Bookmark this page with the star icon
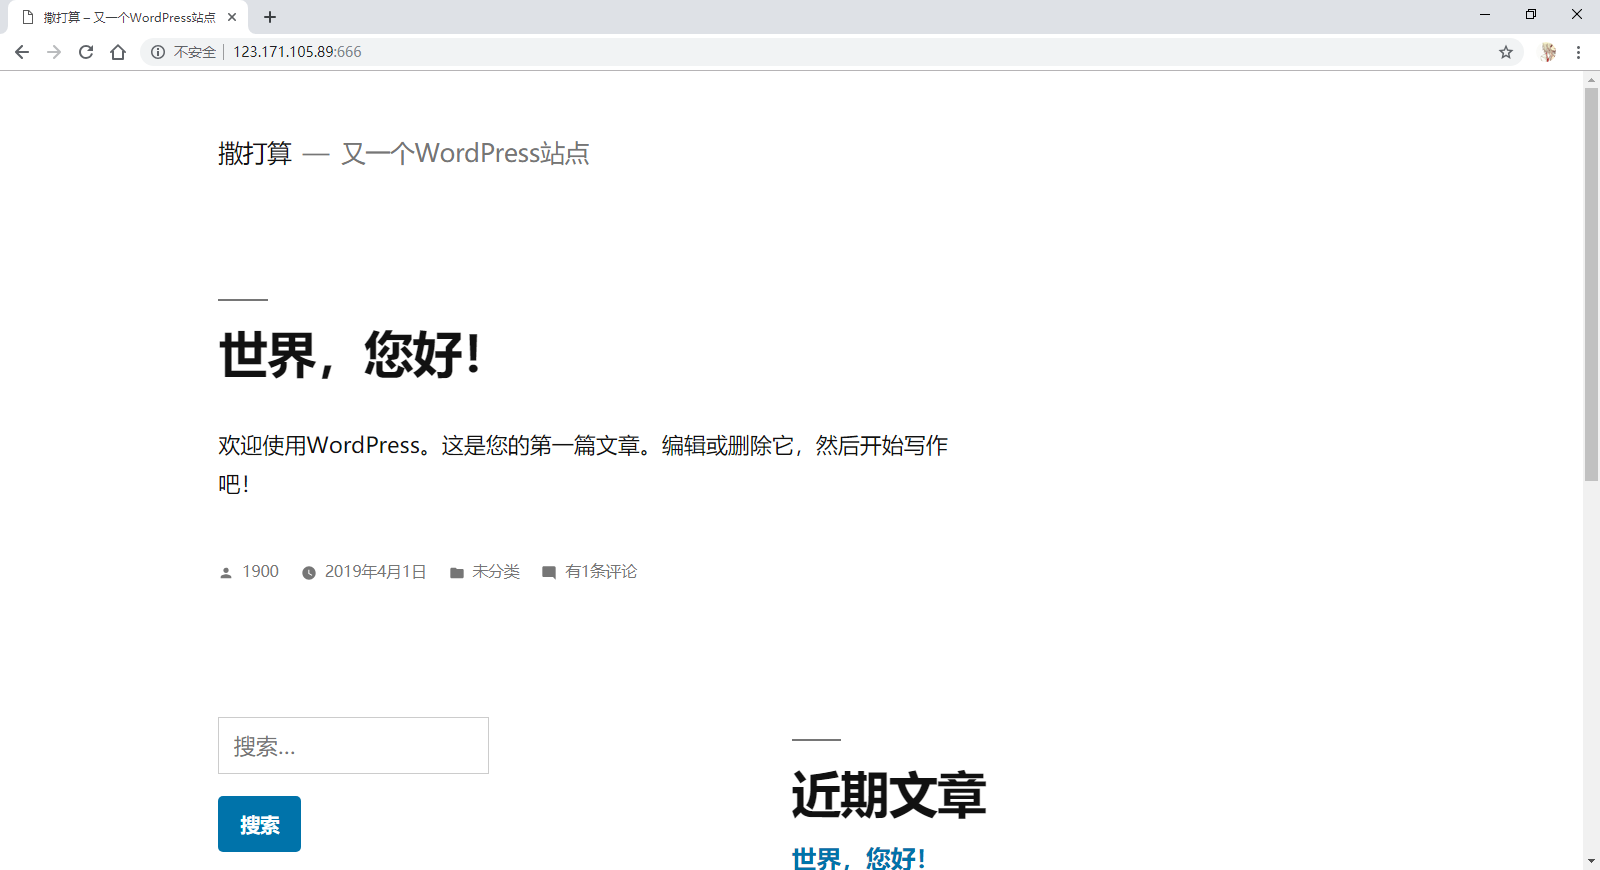Screen dimensions: 1600x870 (1505, 52)
